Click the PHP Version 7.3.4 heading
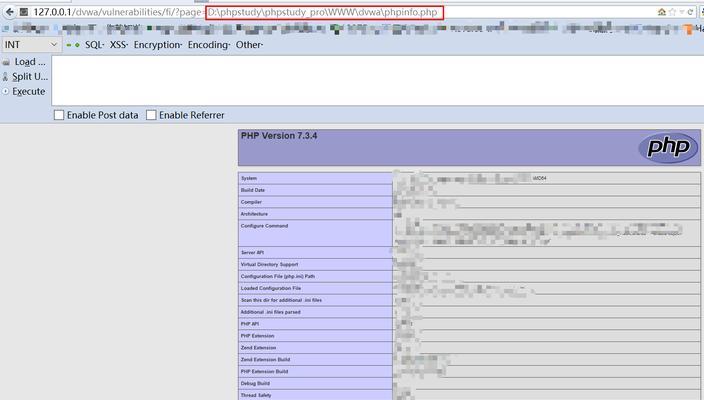Image resolution: width=704 pixels, height=400 pixels. 279,136
